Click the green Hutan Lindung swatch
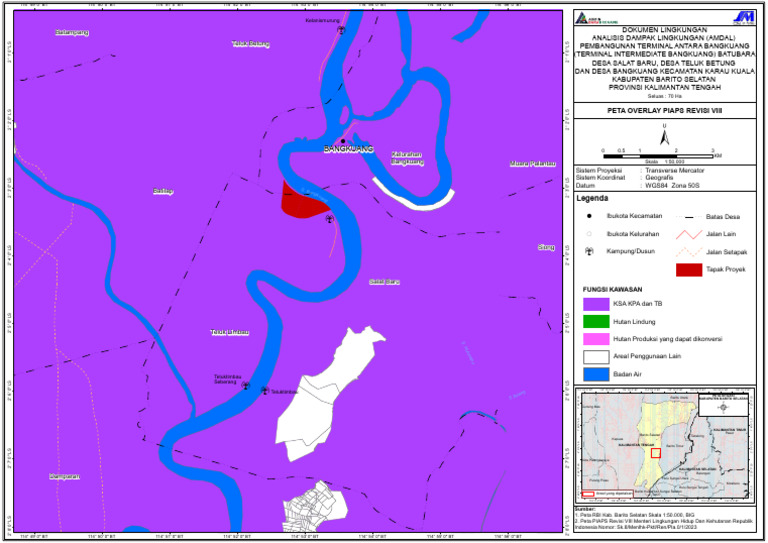Viewport: 768px width, 543px height. [596, 322]
